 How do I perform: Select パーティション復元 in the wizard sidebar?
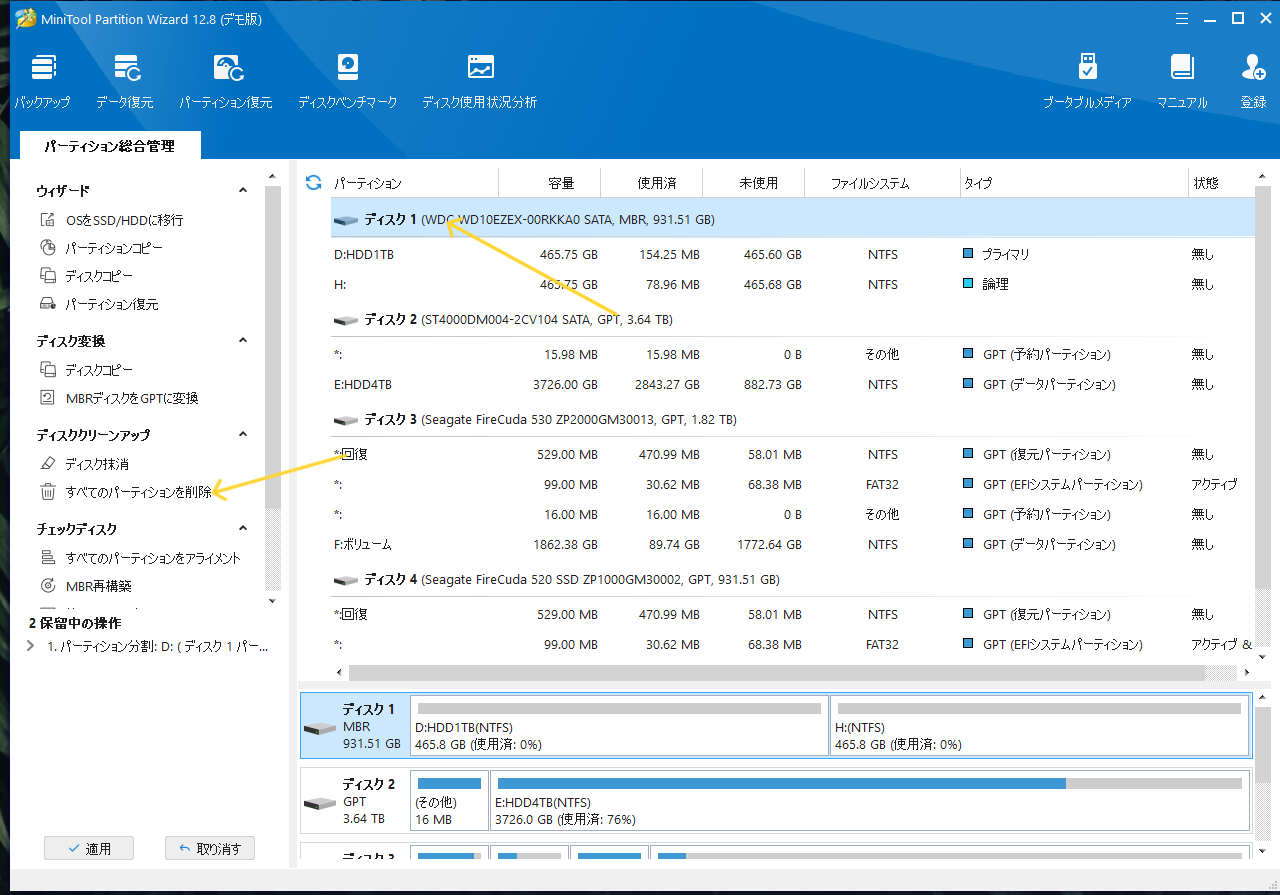pos(112,304)
